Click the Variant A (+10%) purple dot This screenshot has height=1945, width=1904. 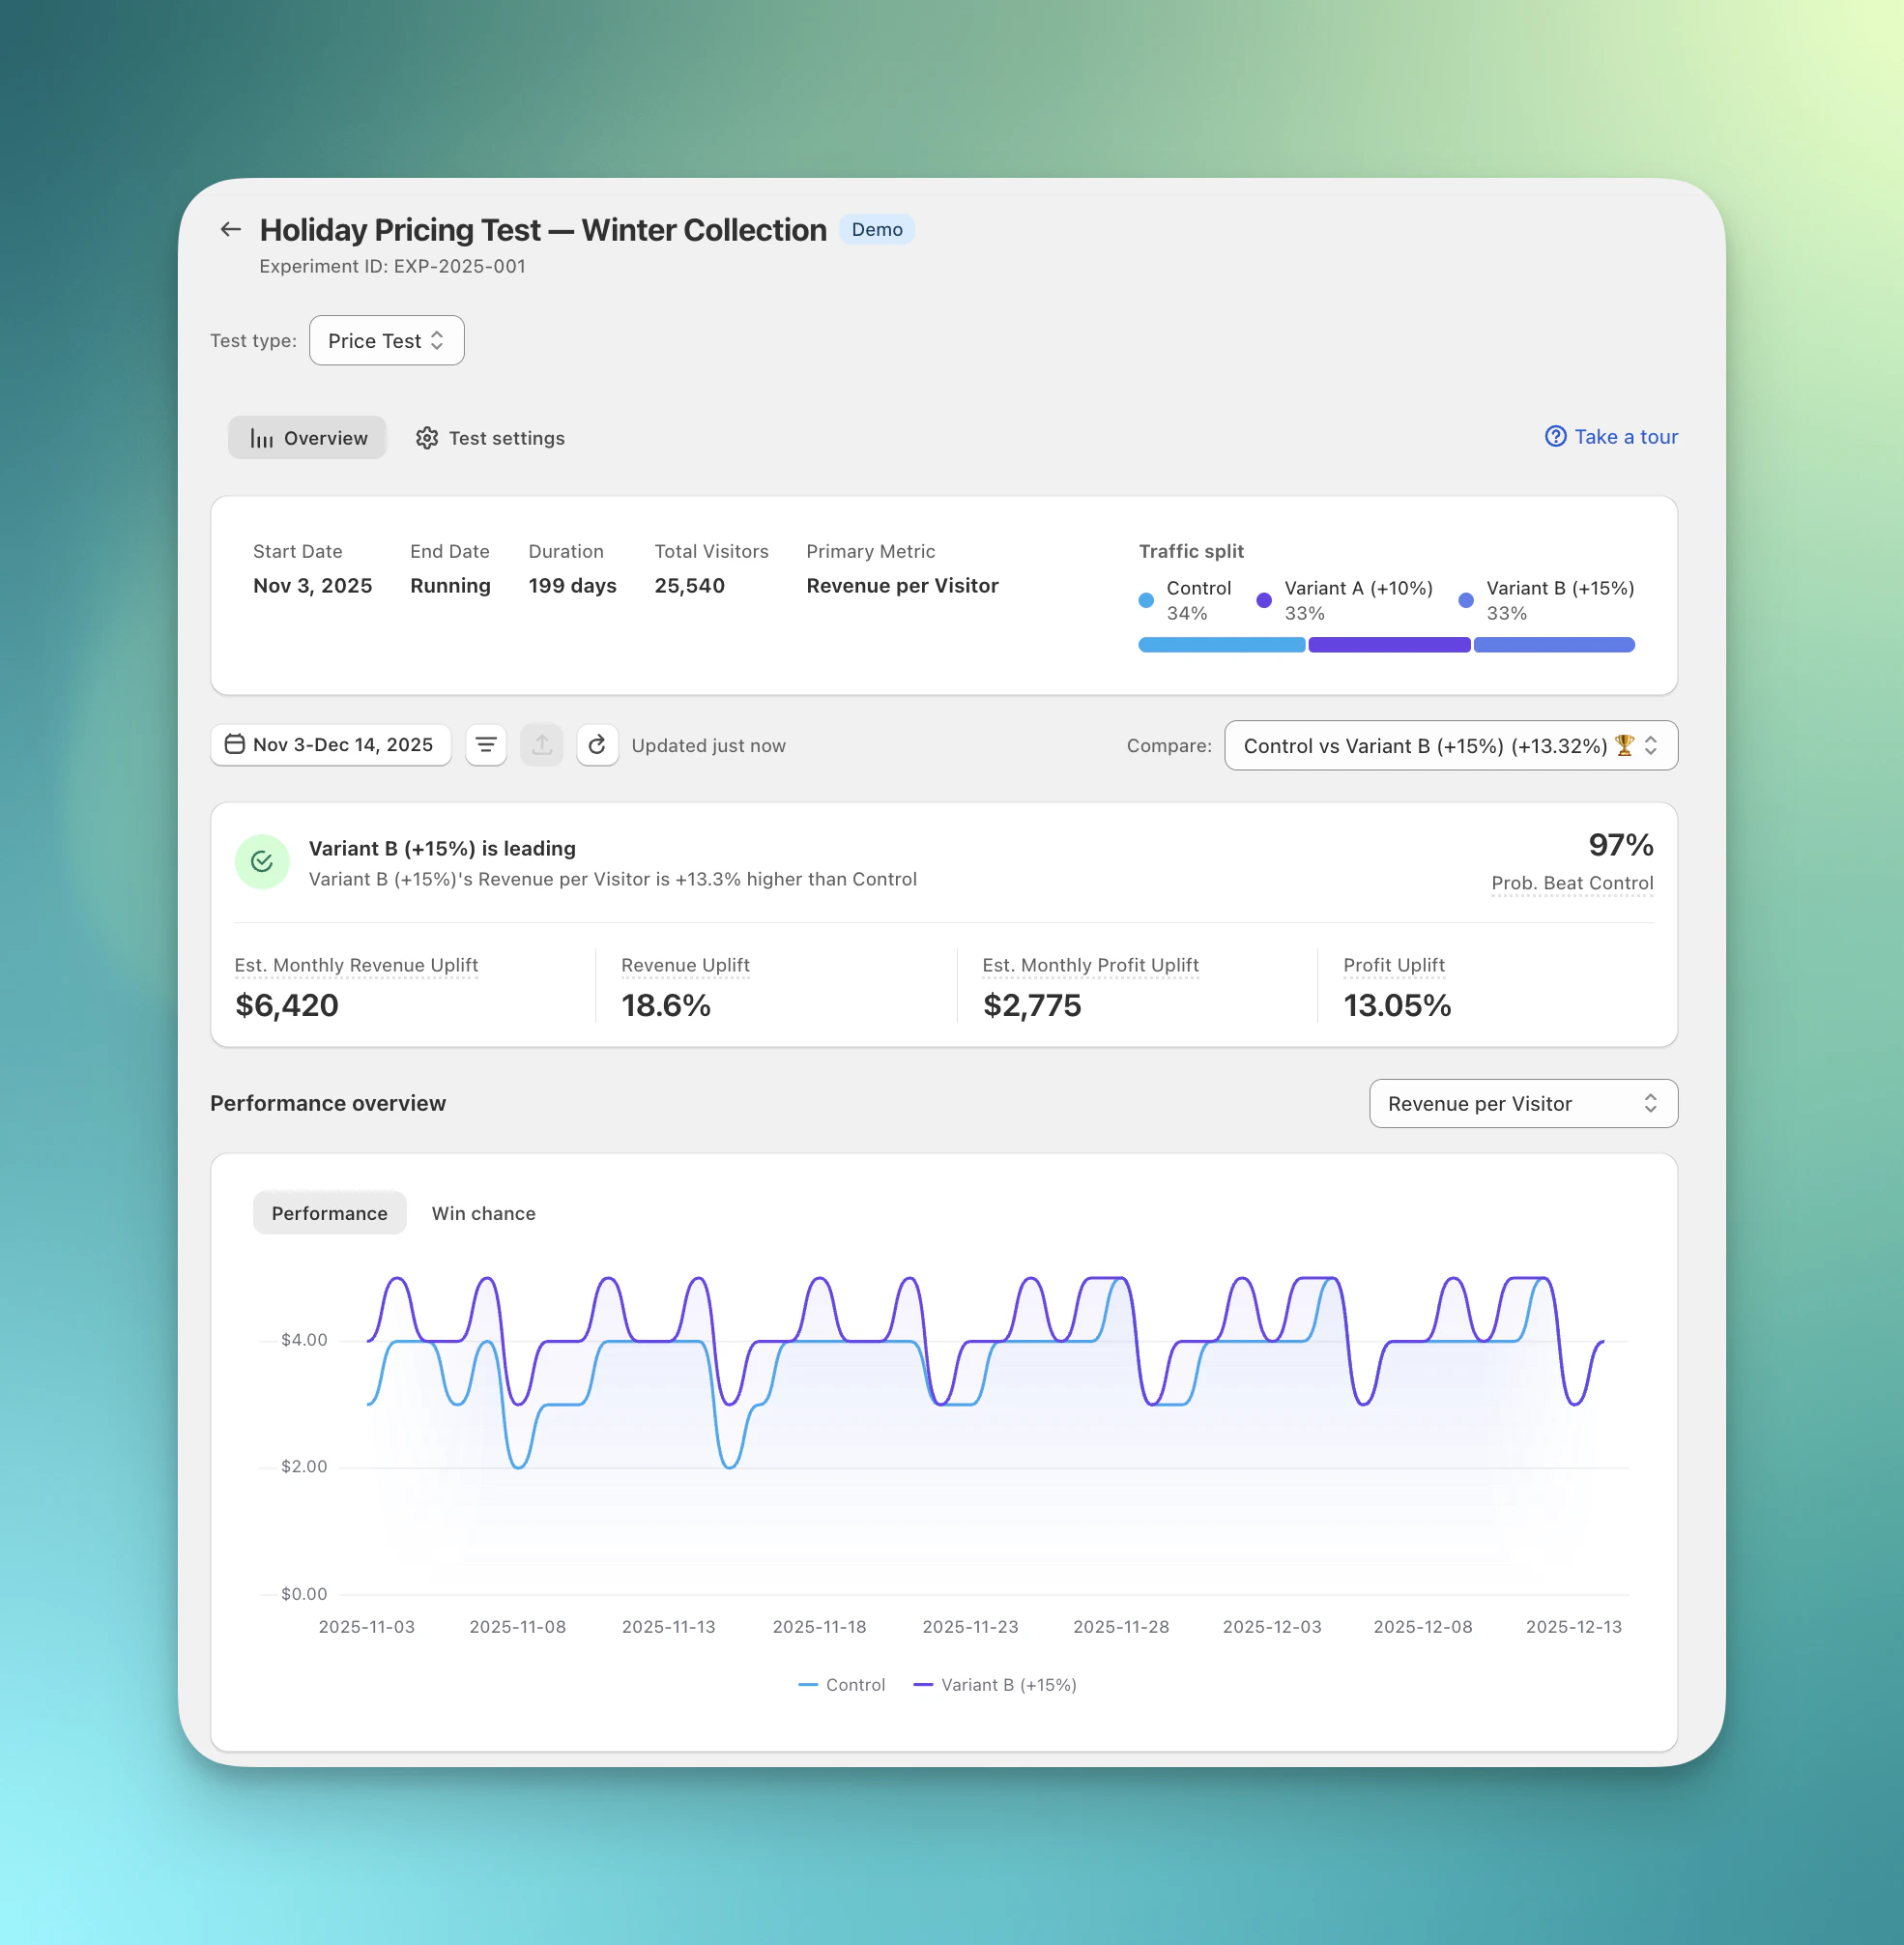1264,600
